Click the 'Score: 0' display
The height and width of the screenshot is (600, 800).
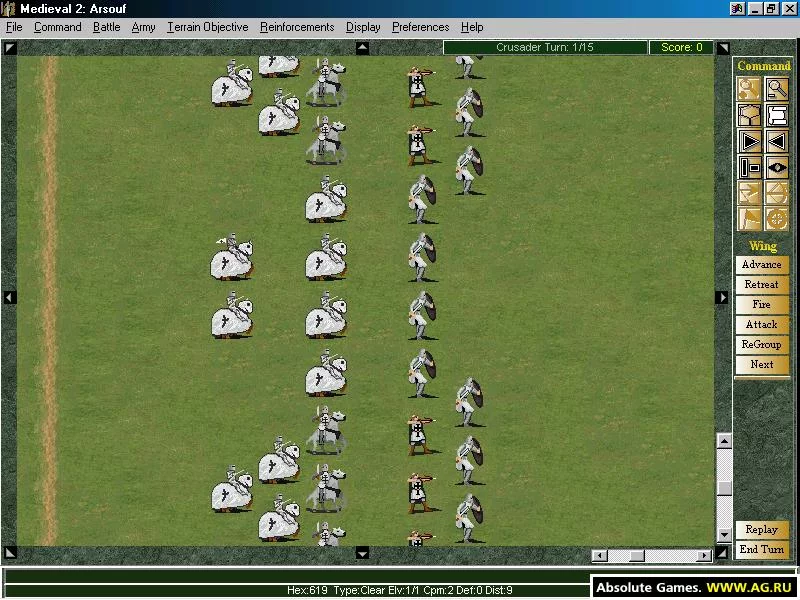click(681, 47)
